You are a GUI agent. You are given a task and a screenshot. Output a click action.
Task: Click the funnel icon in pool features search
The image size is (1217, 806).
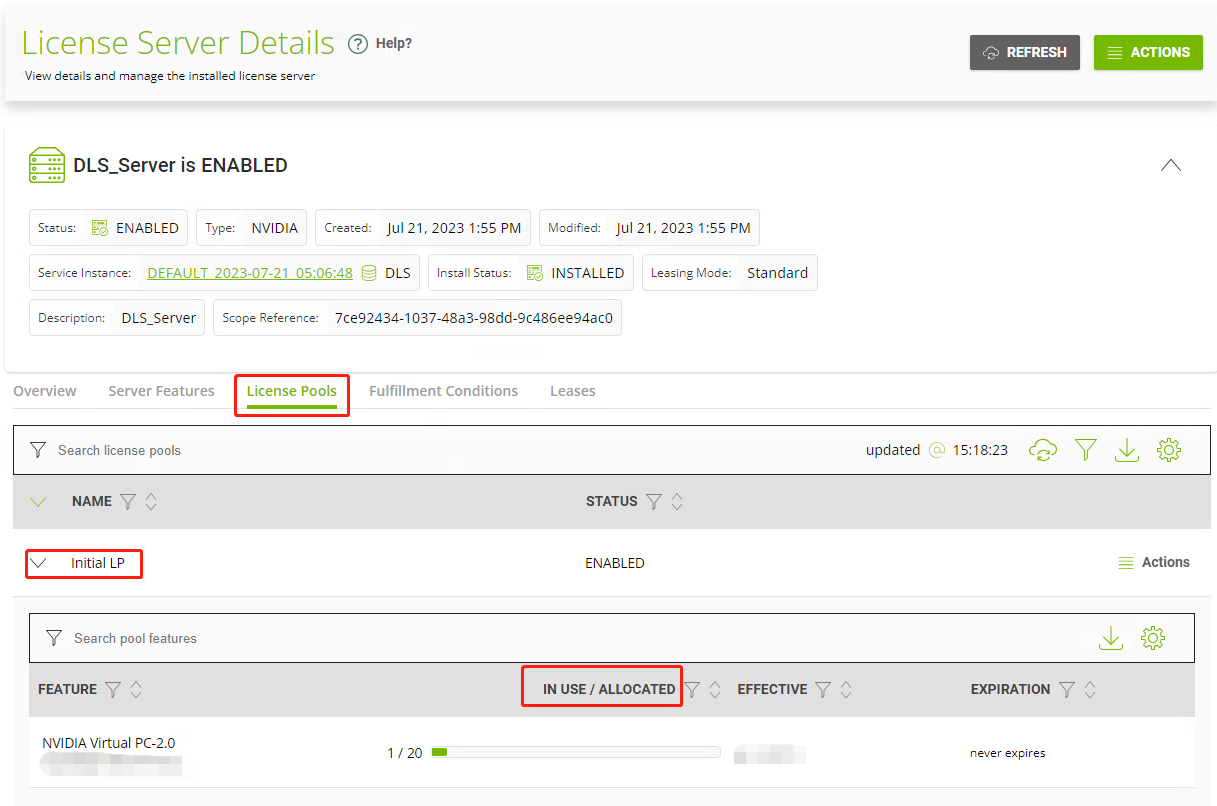[x=54, y=638]
